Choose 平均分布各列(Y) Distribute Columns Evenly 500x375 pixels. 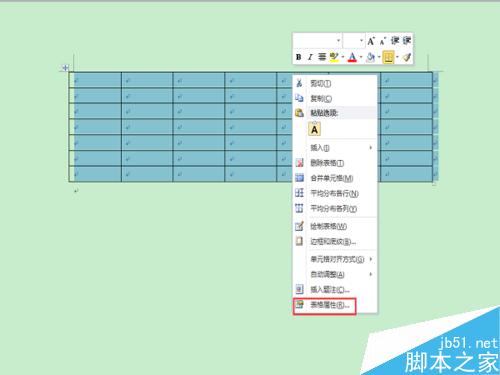tap(335, 208)
